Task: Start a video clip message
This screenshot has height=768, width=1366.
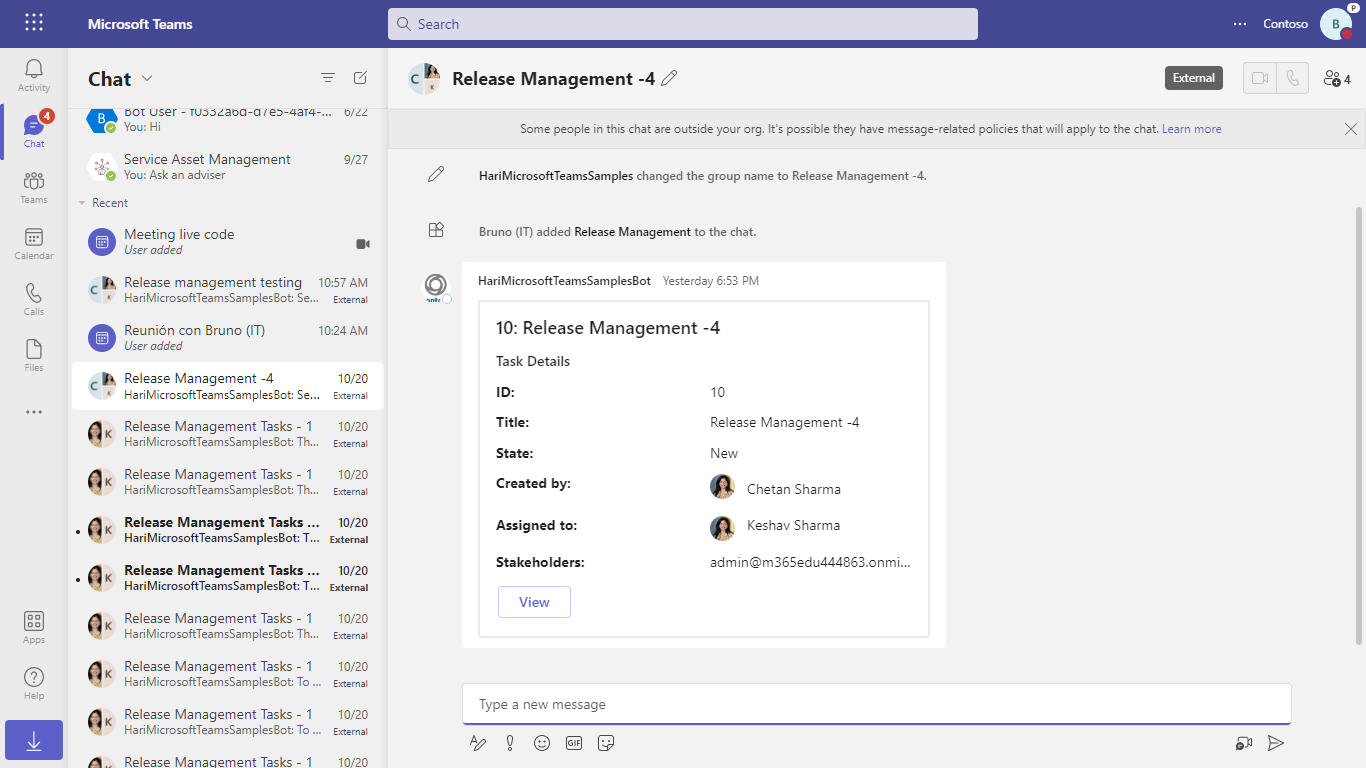Action: tap(1244, 743)
